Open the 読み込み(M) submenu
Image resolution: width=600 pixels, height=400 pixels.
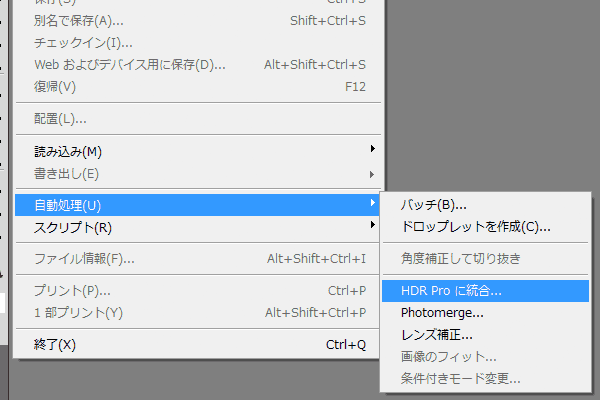click(x=198, y=152)
